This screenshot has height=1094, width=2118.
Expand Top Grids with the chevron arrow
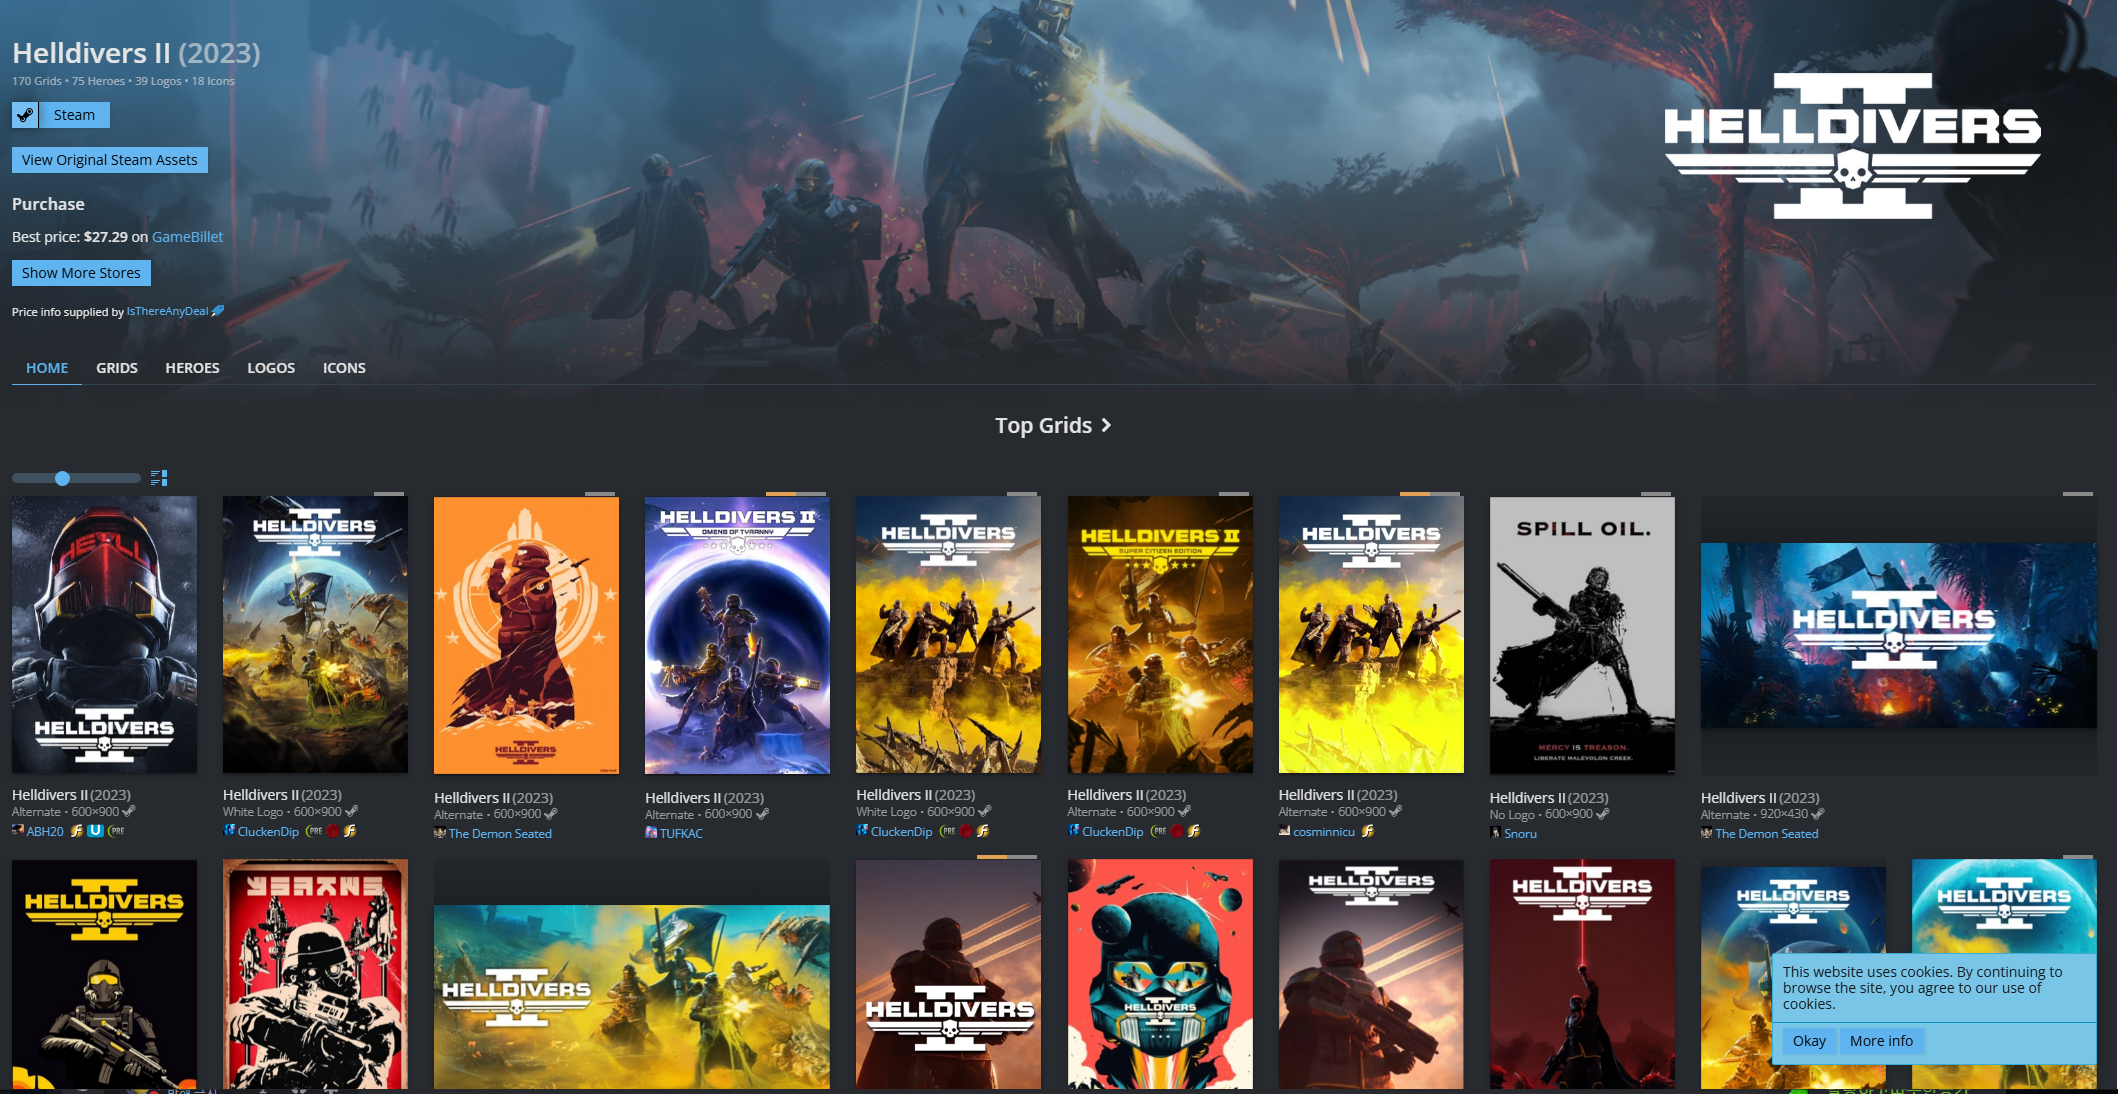(1106, 425)
